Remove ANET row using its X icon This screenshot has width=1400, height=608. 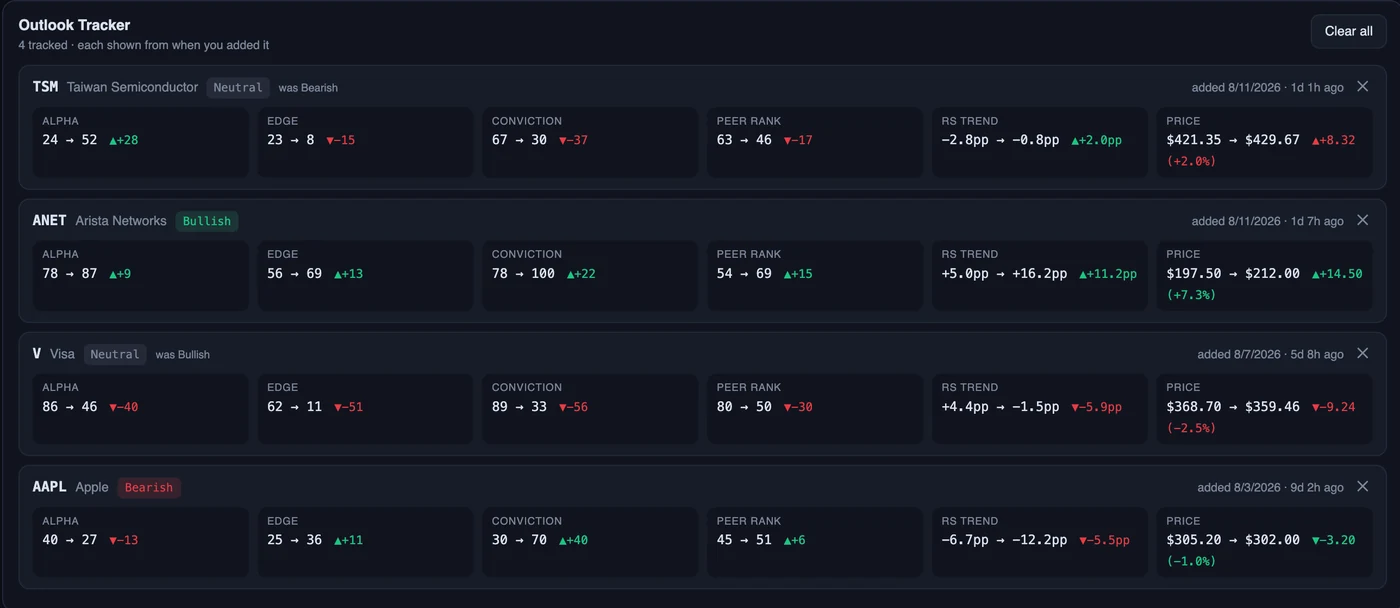[x=1362, y=220]
